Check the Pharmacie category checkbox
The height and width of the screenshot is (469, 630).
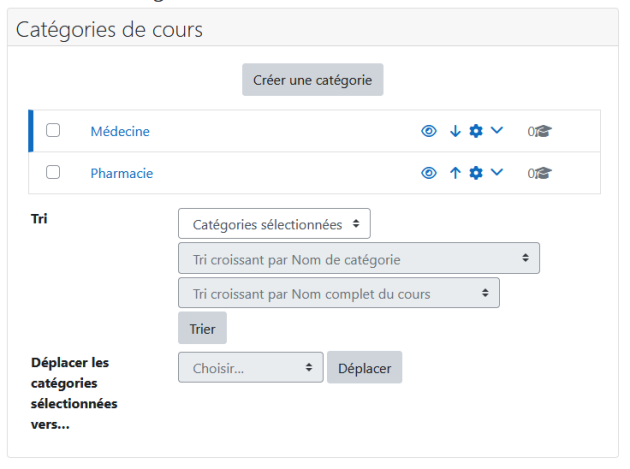pos(53,172)
